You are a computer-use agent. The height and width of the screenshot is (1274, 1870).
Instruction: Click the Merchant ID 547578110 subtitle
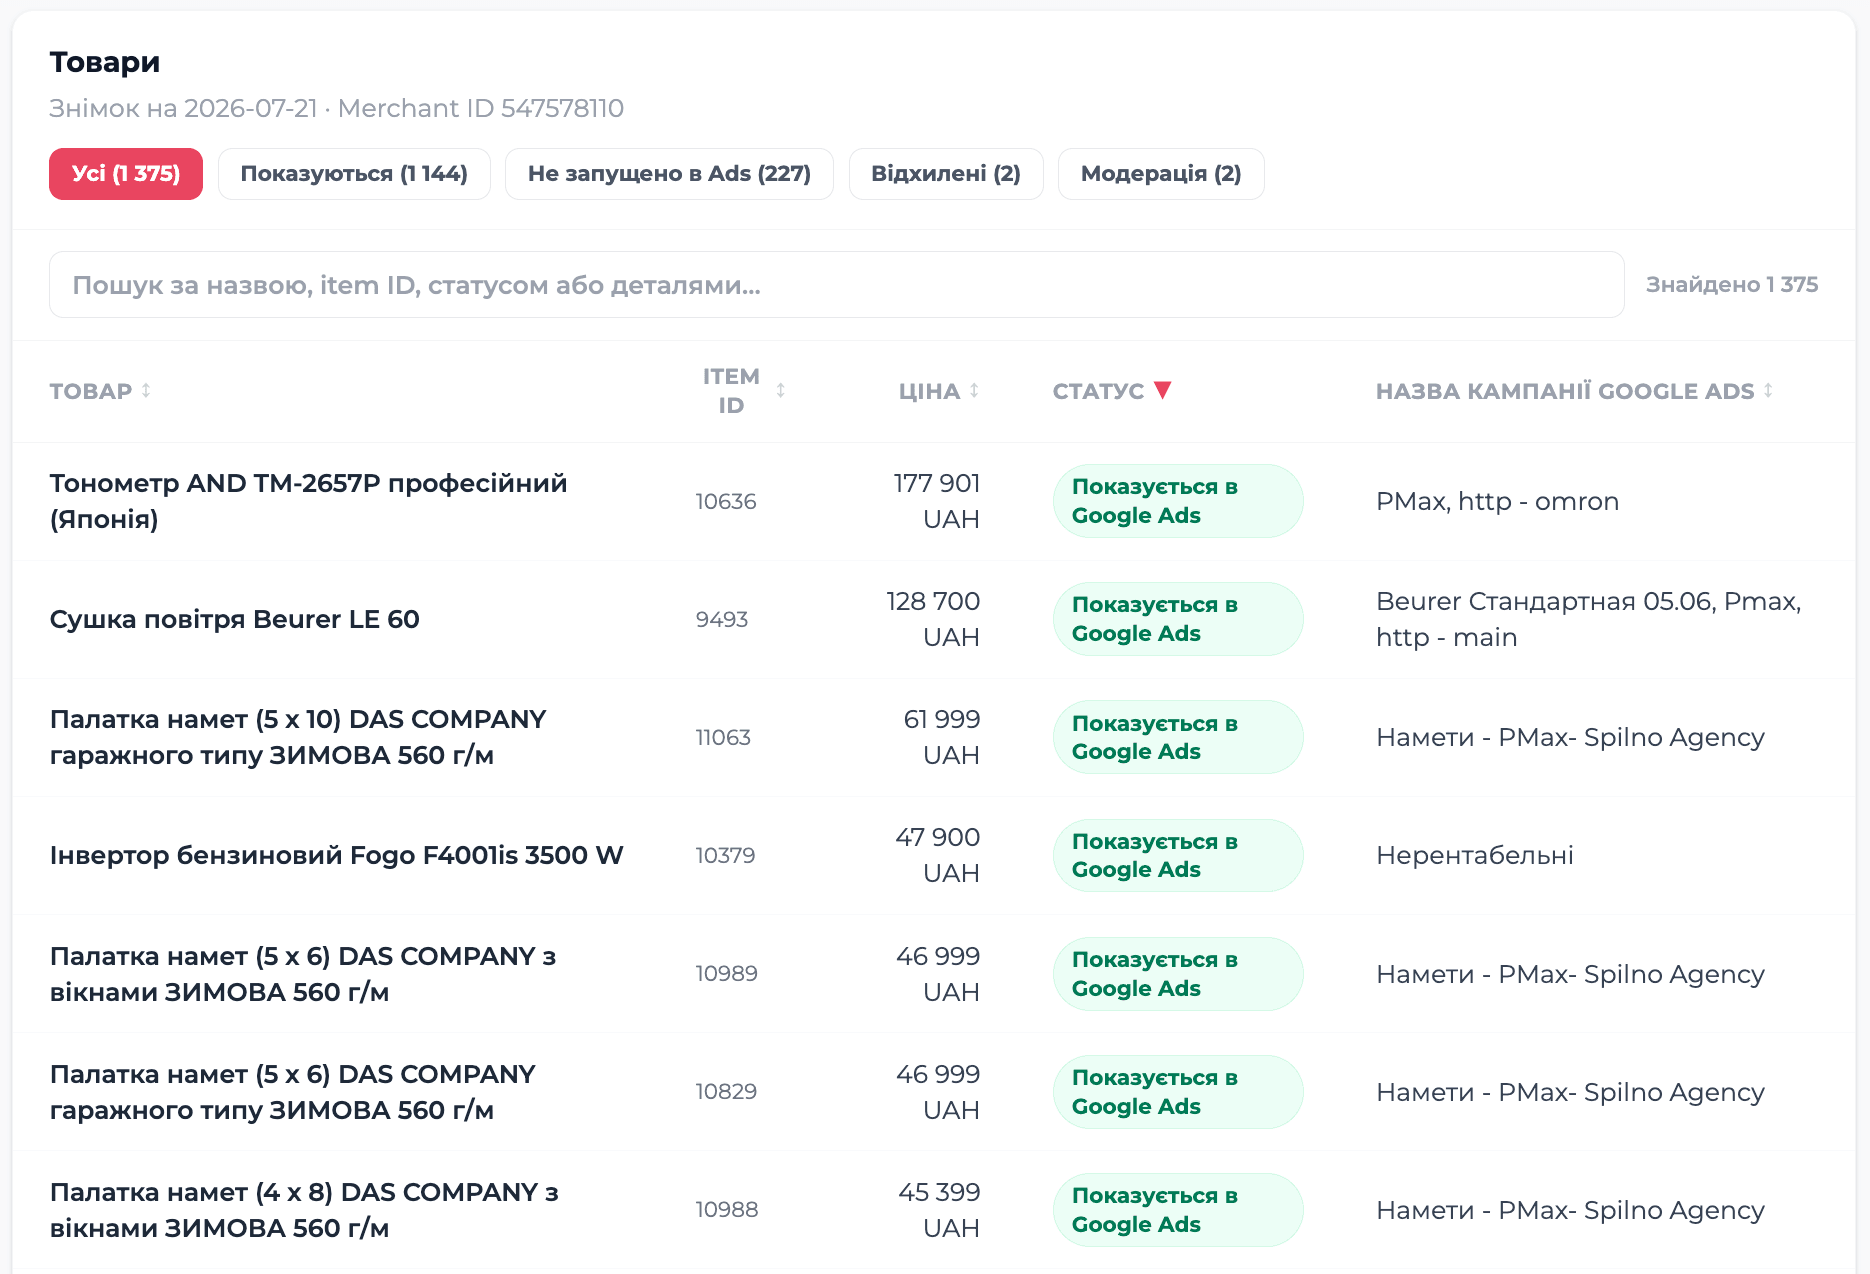[x=481, y=108]
